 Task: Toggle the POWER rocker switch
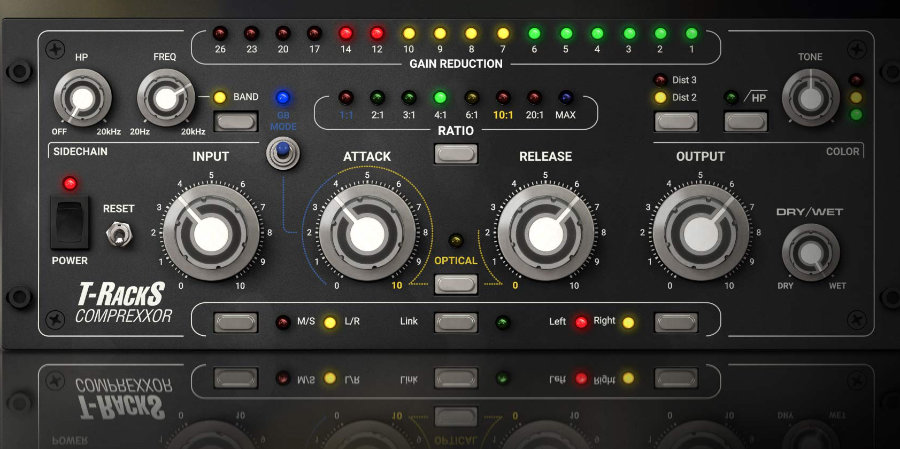[x=70, y=222]
